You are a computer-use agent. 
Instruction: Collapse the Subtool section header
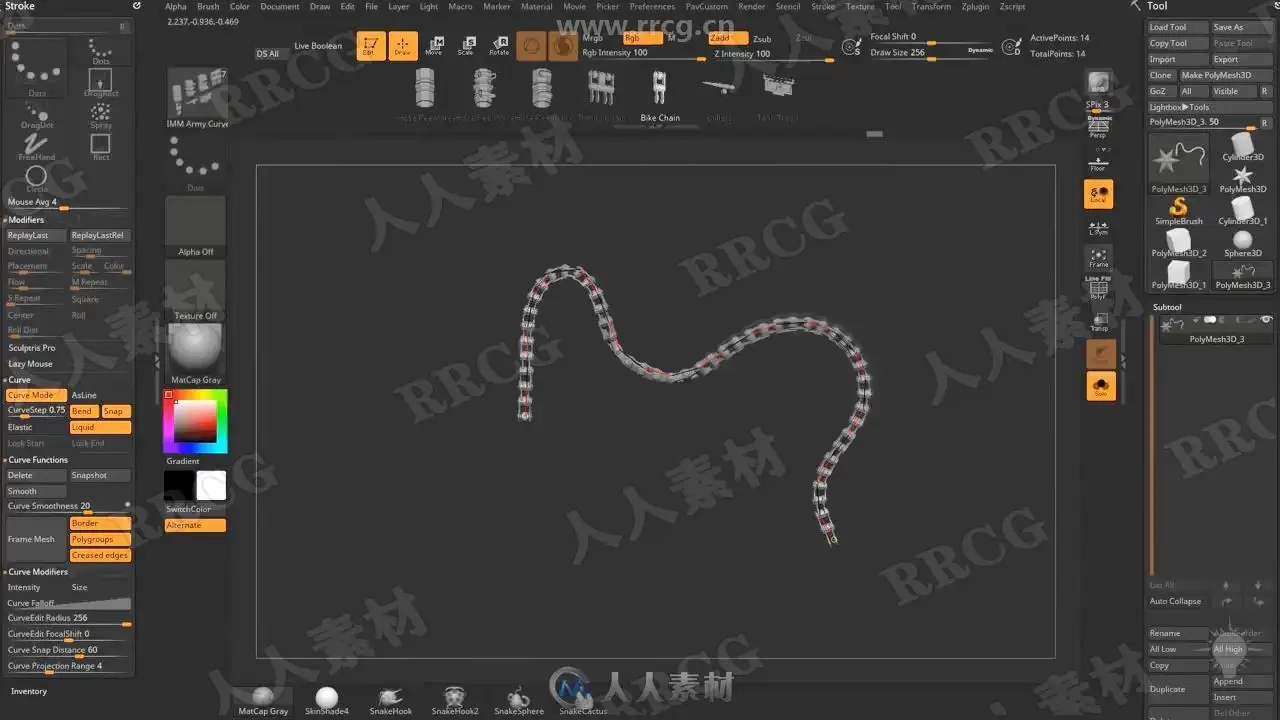[x=1168, y=307]
